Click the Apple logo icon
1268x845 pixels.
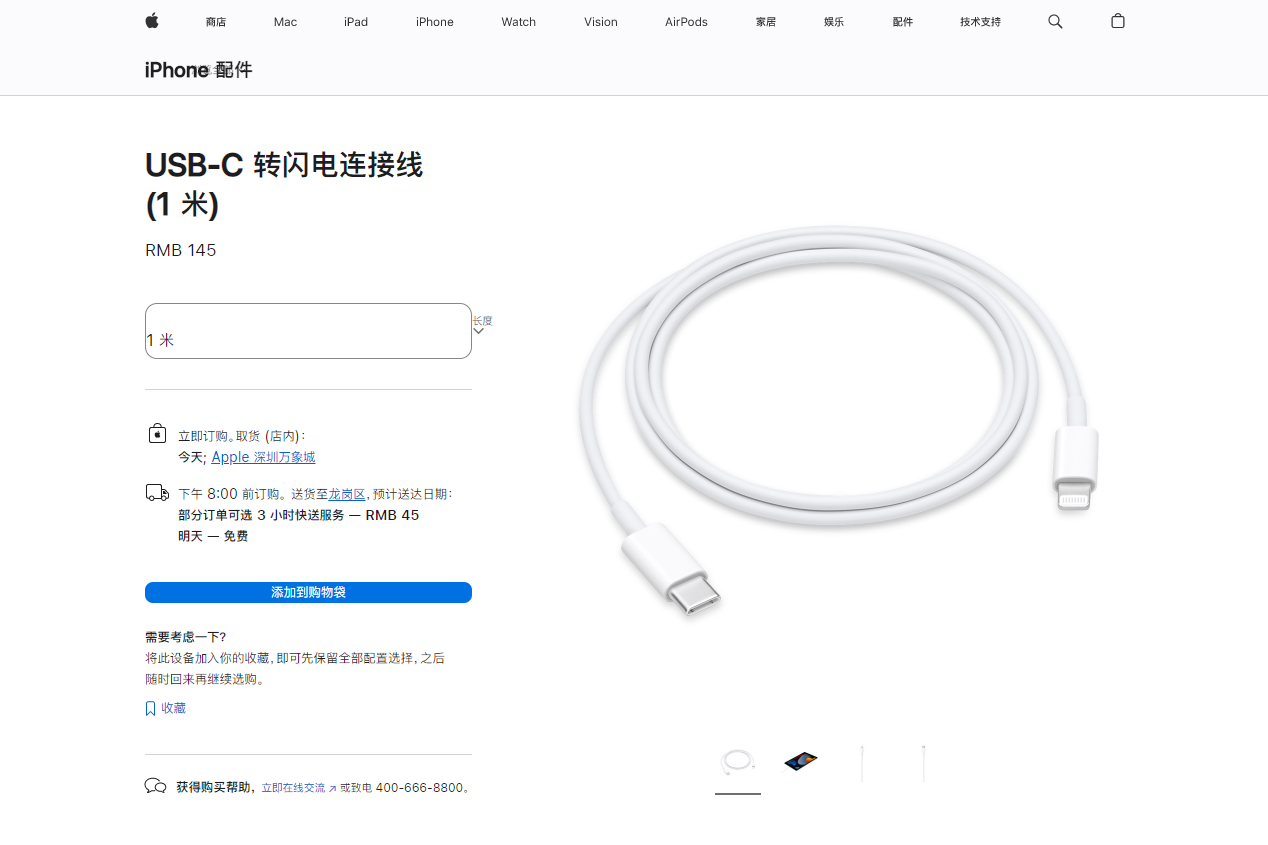pos(152,21)
